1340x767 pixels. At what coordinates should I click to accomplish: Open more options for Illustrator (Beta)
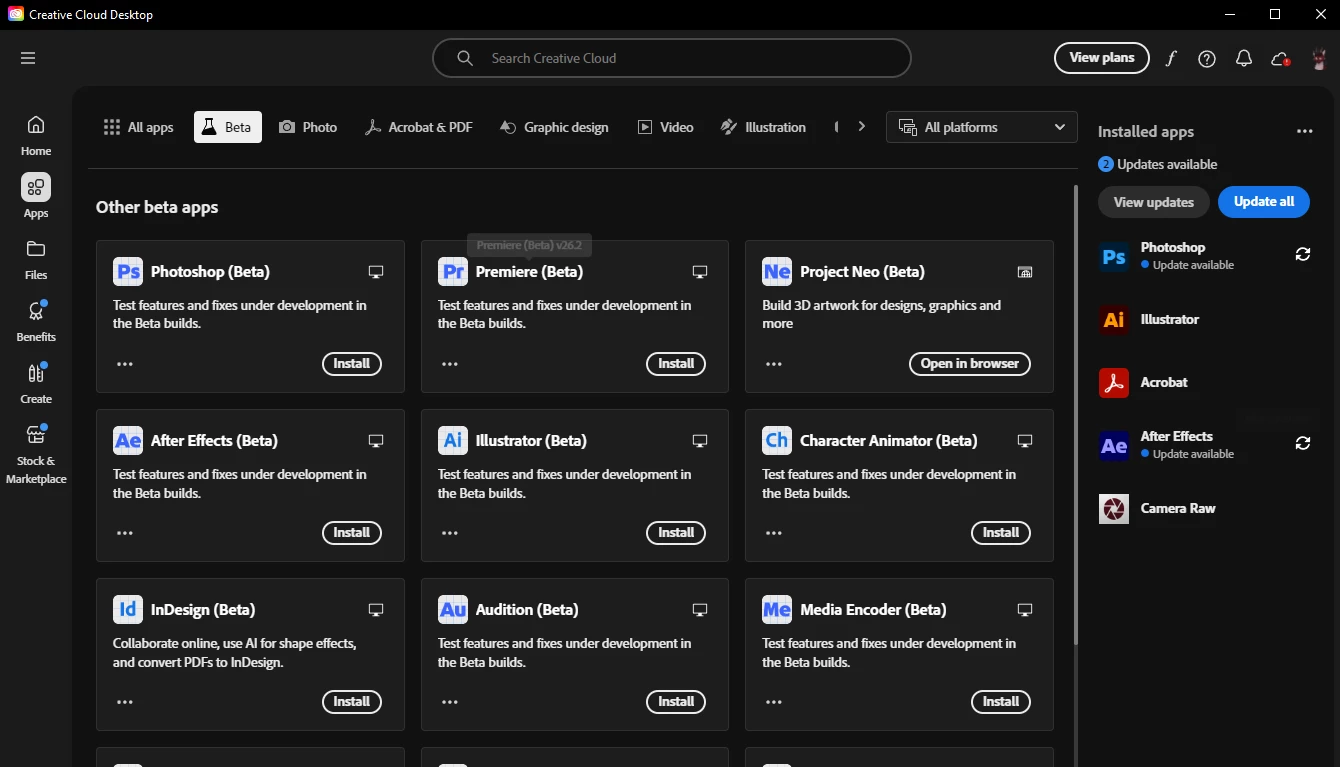pyautogui.click(x=450, y=533)
